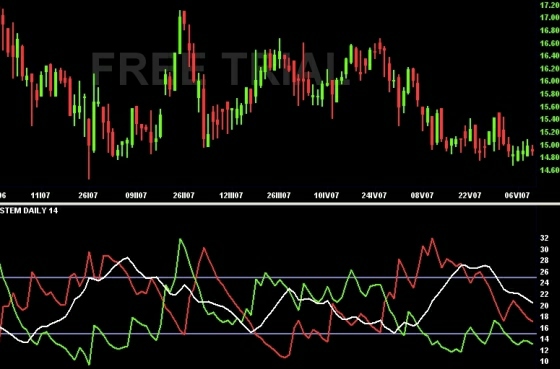Image resolution: width=560 pixels, height=369 pixels.
Task: Click the 18 indicator scale value
Action: (x=544, y=316)
